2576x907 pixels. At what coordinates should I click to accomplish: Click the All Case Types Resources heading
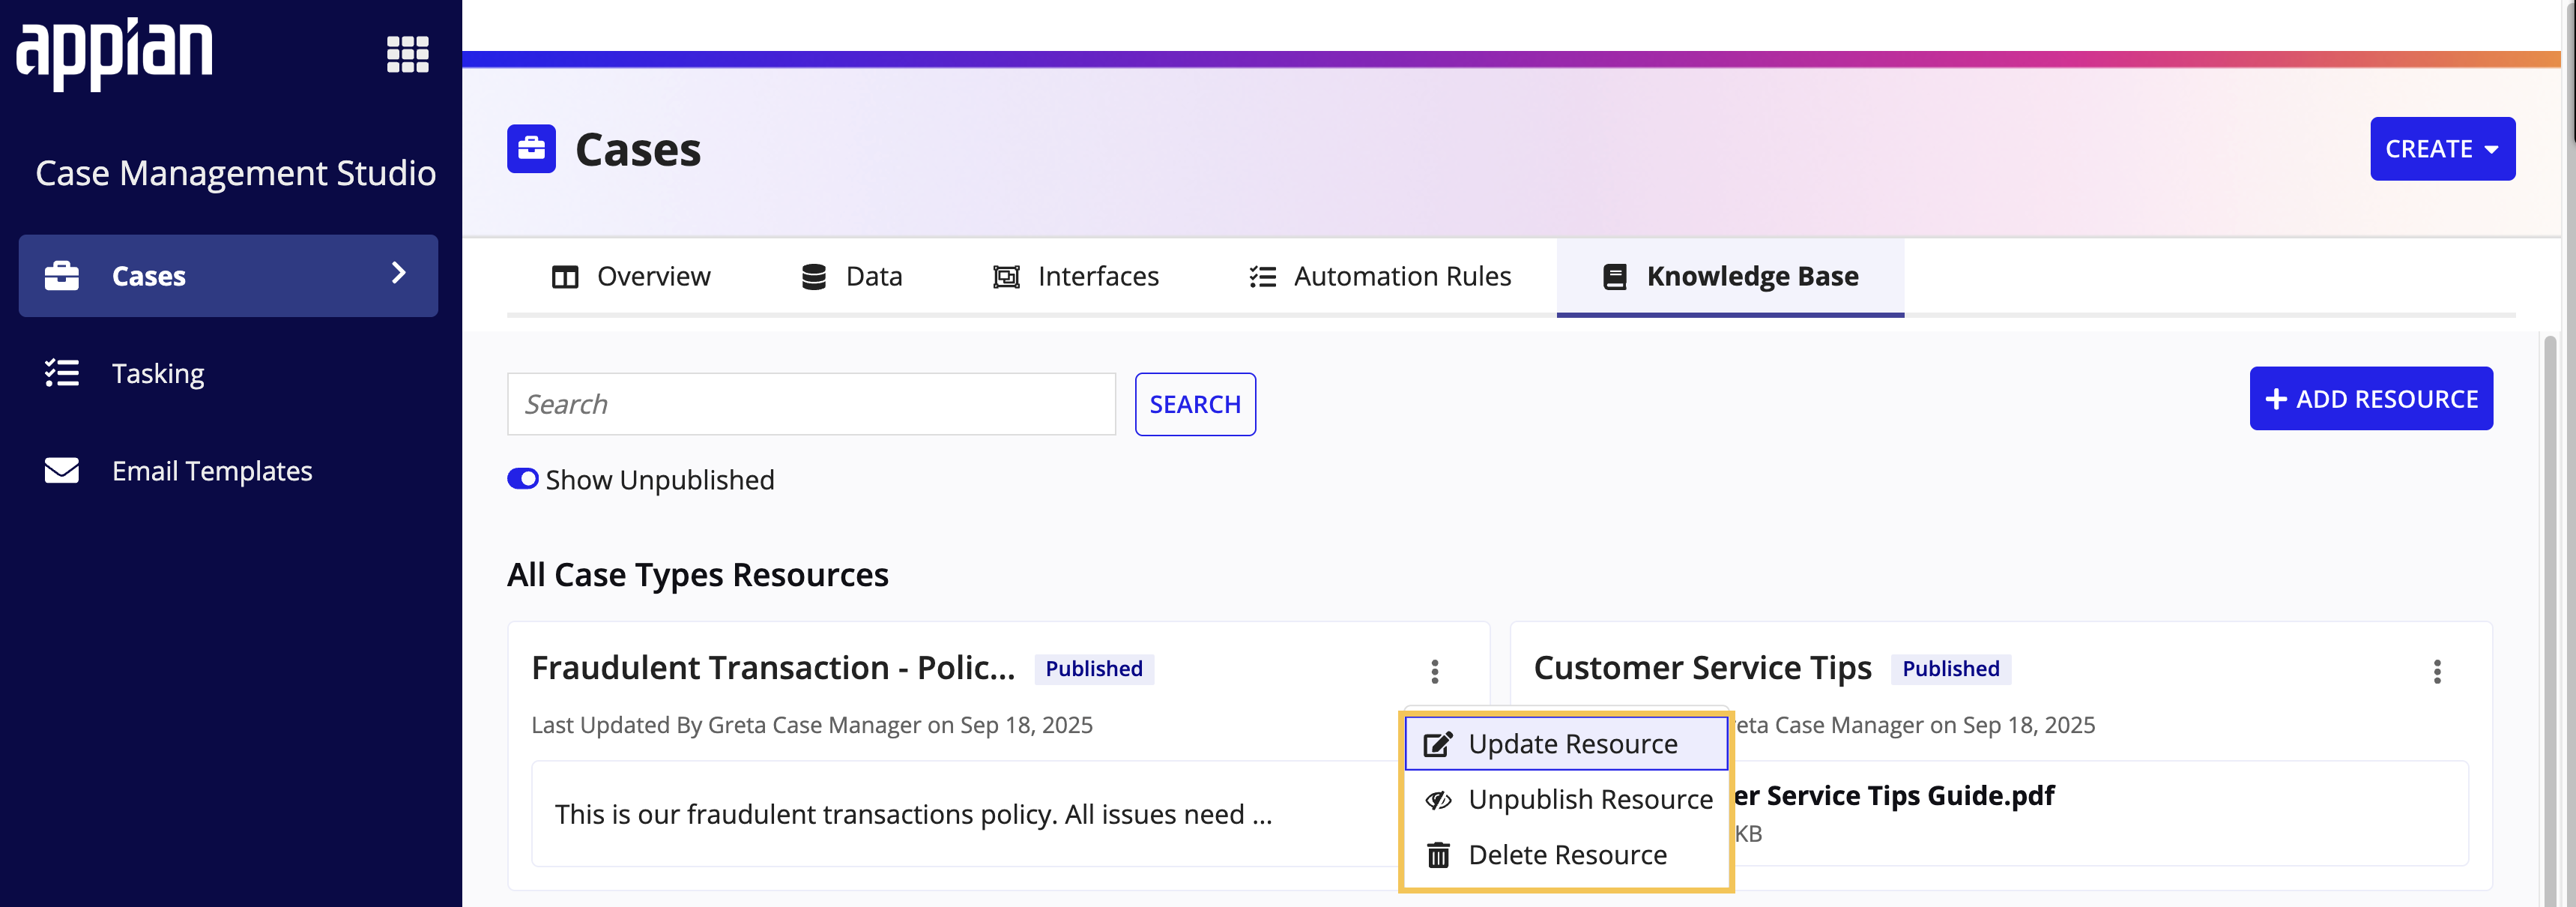point(697,575)
